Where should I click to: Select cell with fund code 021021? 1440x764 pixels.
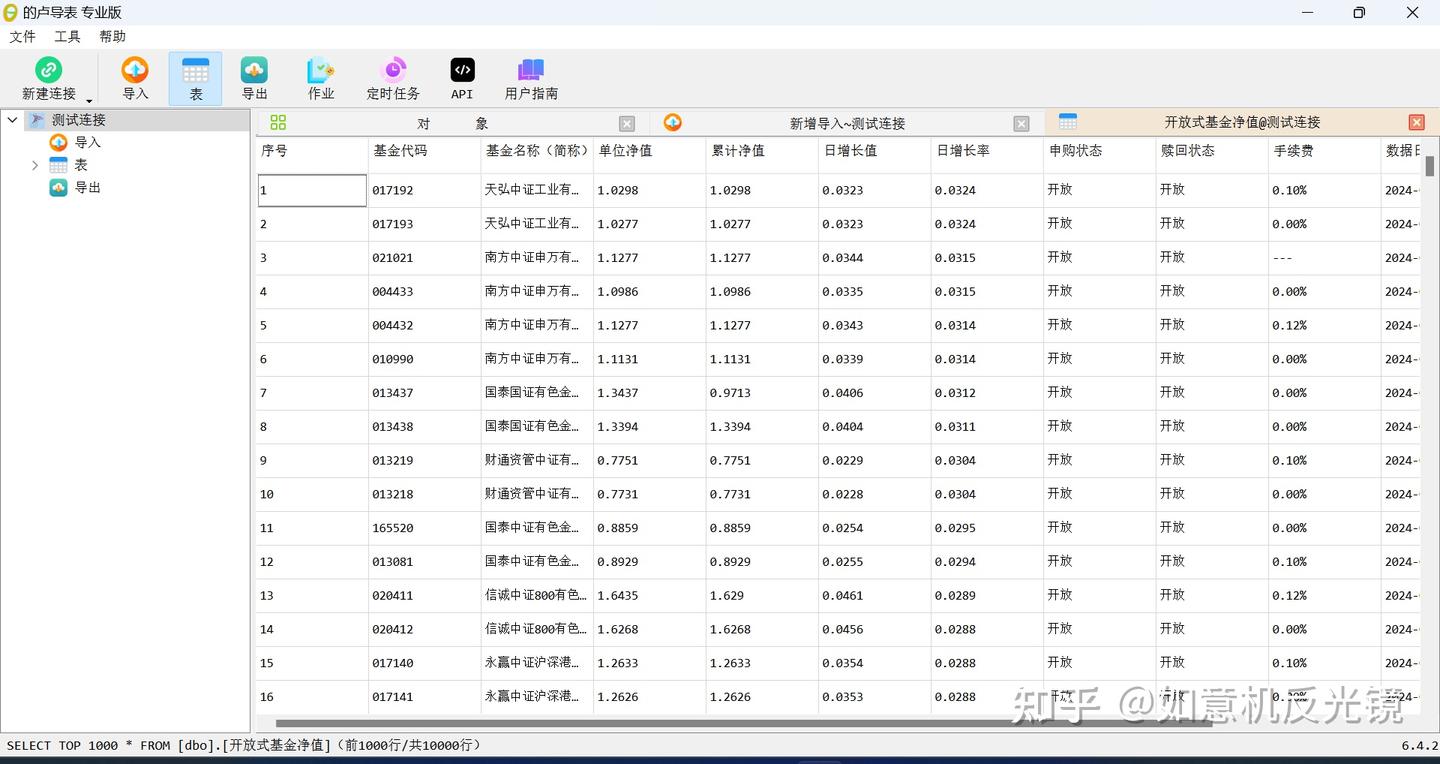[x=425, y=258]
